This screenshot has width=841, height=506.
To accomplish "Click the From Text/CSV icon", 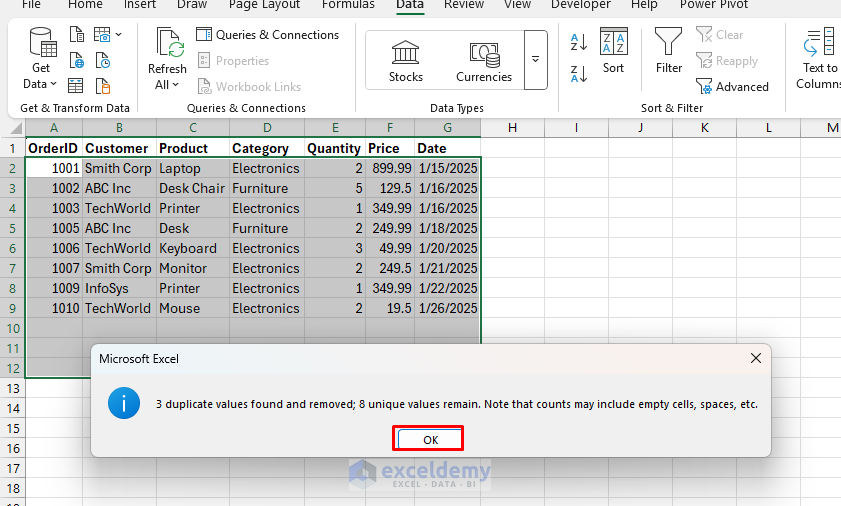I will pos(77,35).
